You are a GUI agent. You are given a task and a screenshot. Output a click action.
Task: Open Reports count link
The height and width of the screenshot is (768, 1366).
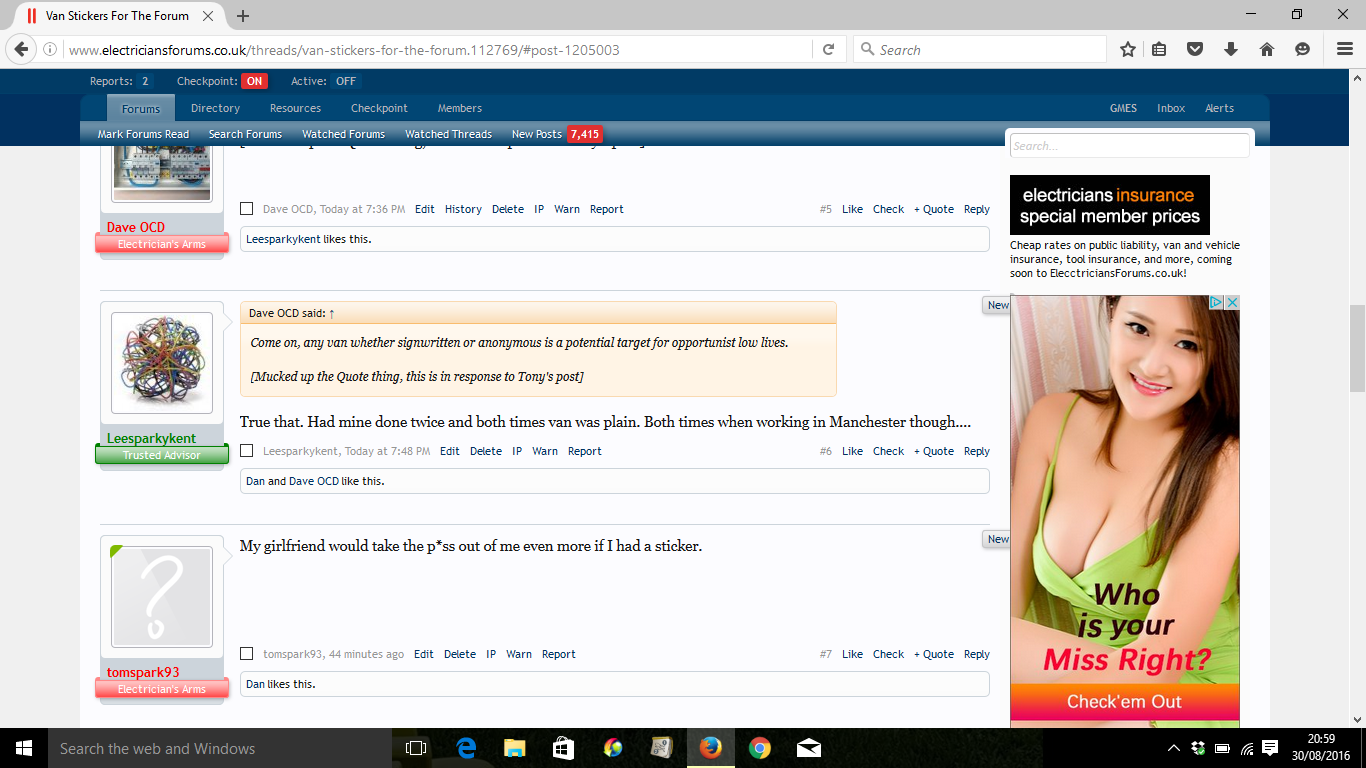tap(121, 81)
